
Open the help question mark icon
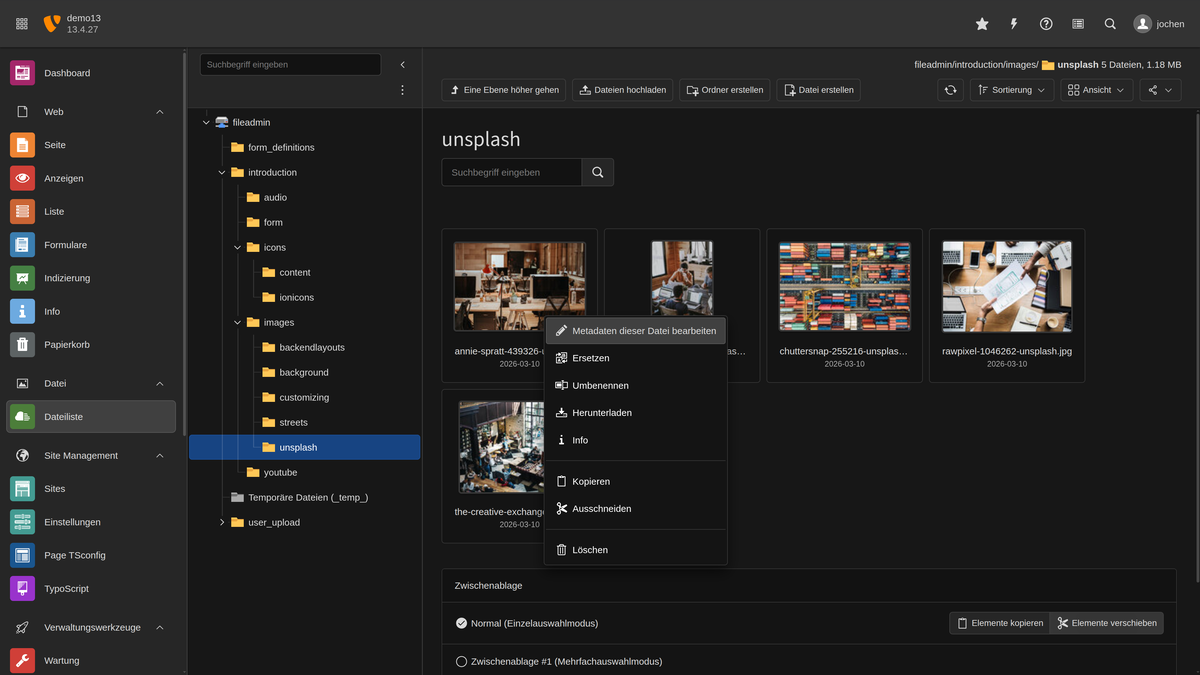point(1045,23)
